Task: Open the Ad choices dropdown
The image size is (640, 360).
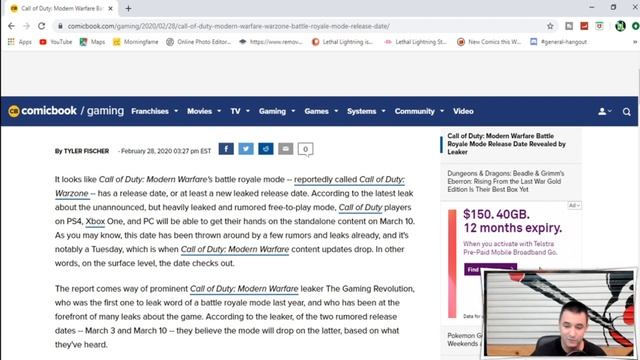Action: [x=574, y=205]
